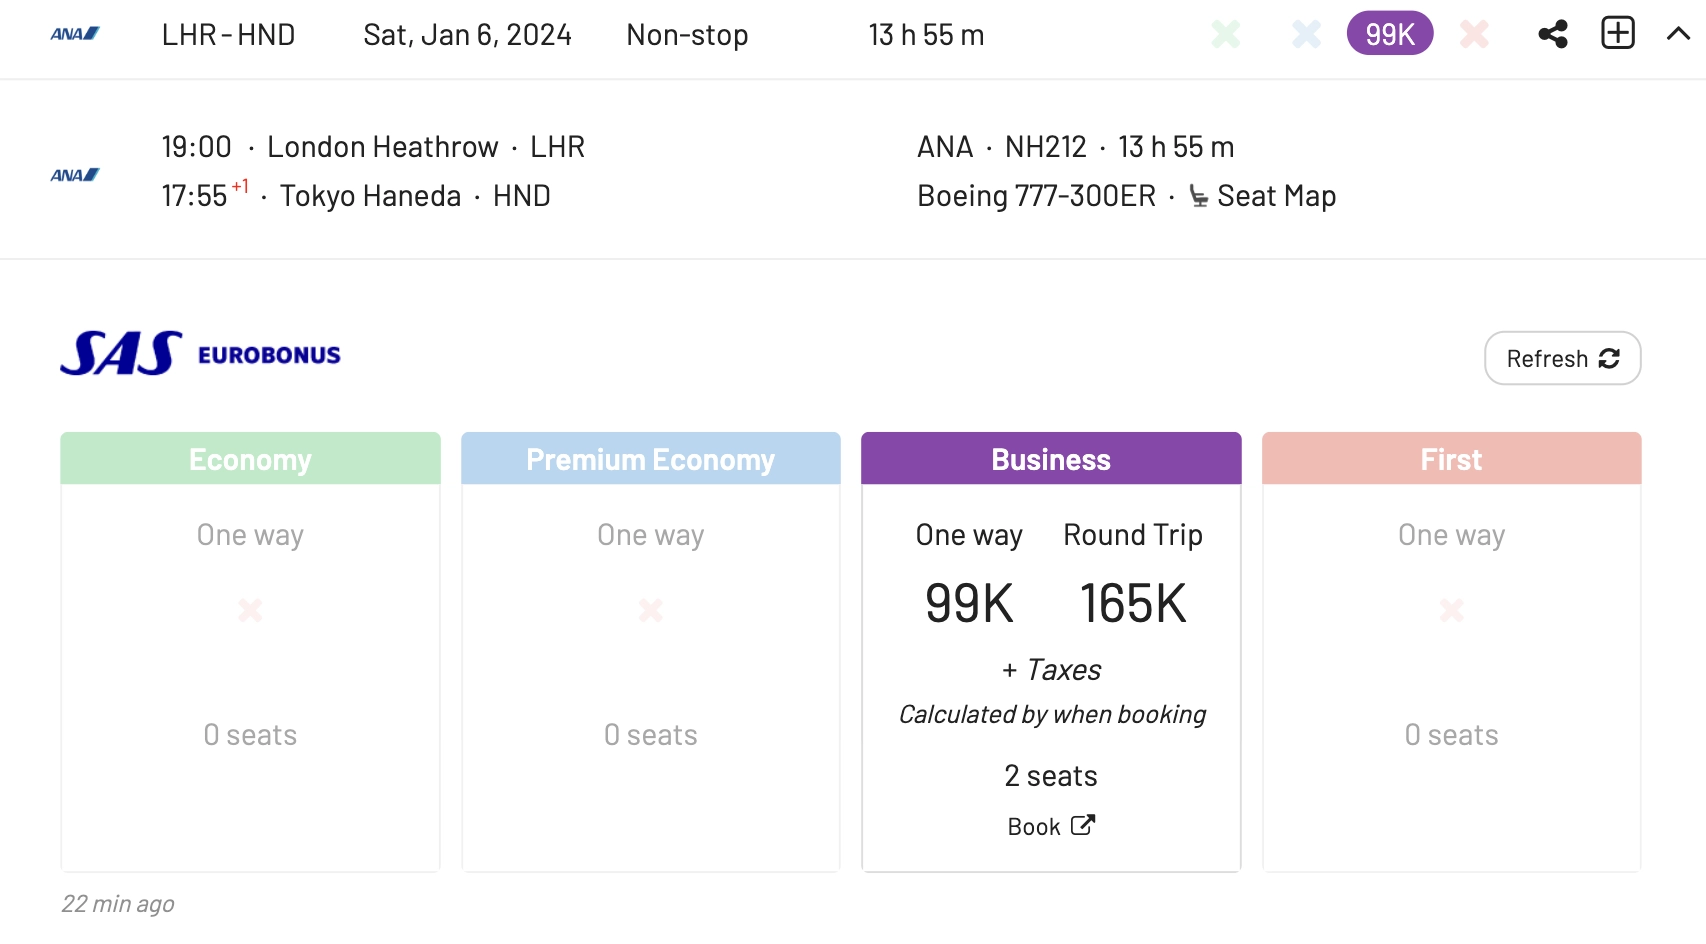The width and height of the screenshot is (1706, 944).
Task: Click the share icon in the flight header
Action: tap(1553, 34)
